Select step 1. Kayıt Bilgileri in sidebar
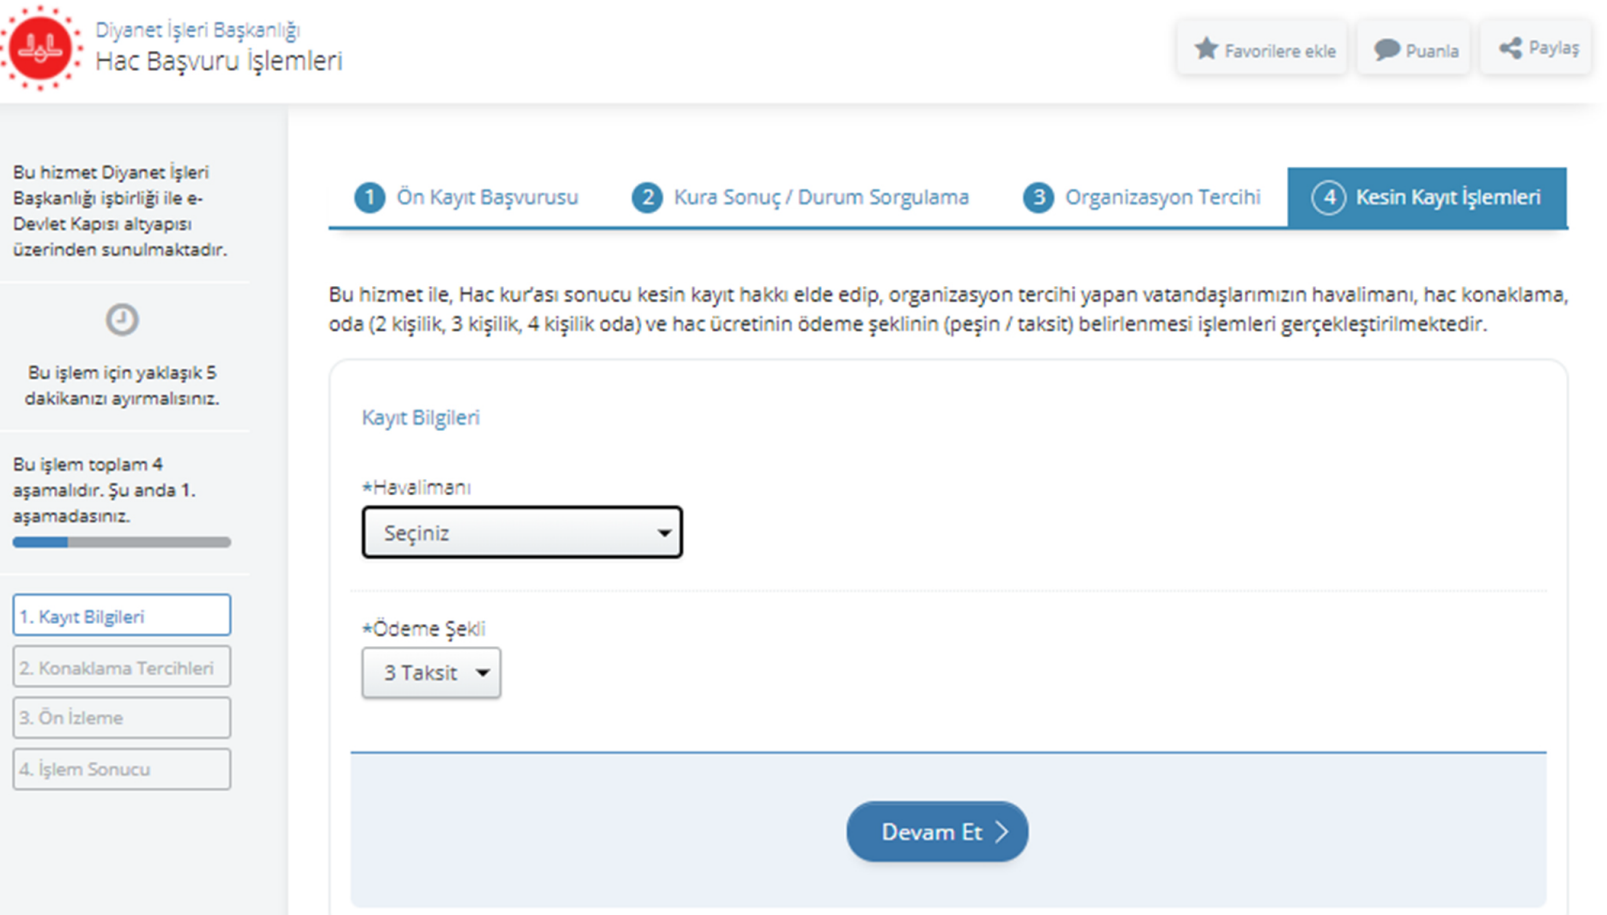Image resolution: width=1607 pixels, height=915 pixels. 121,616
